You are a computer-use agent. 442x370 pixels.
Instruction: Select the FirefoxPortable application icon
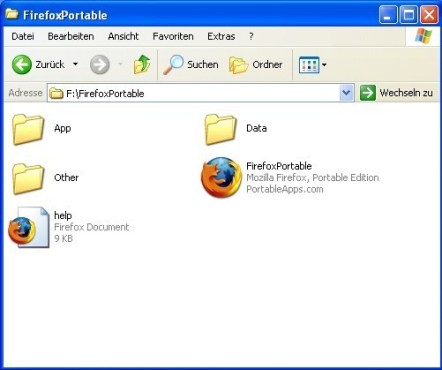coord(221,177)
